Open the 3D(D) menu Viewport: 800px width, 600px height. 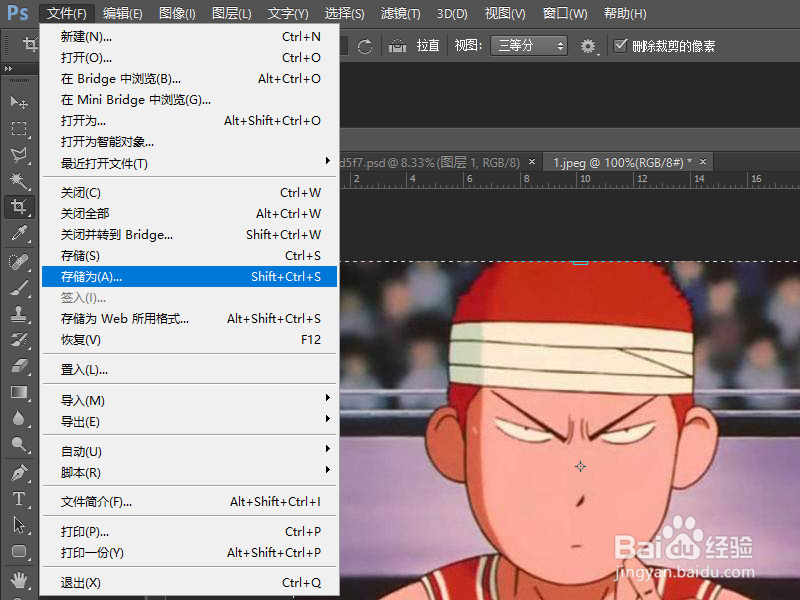(452, 13)
